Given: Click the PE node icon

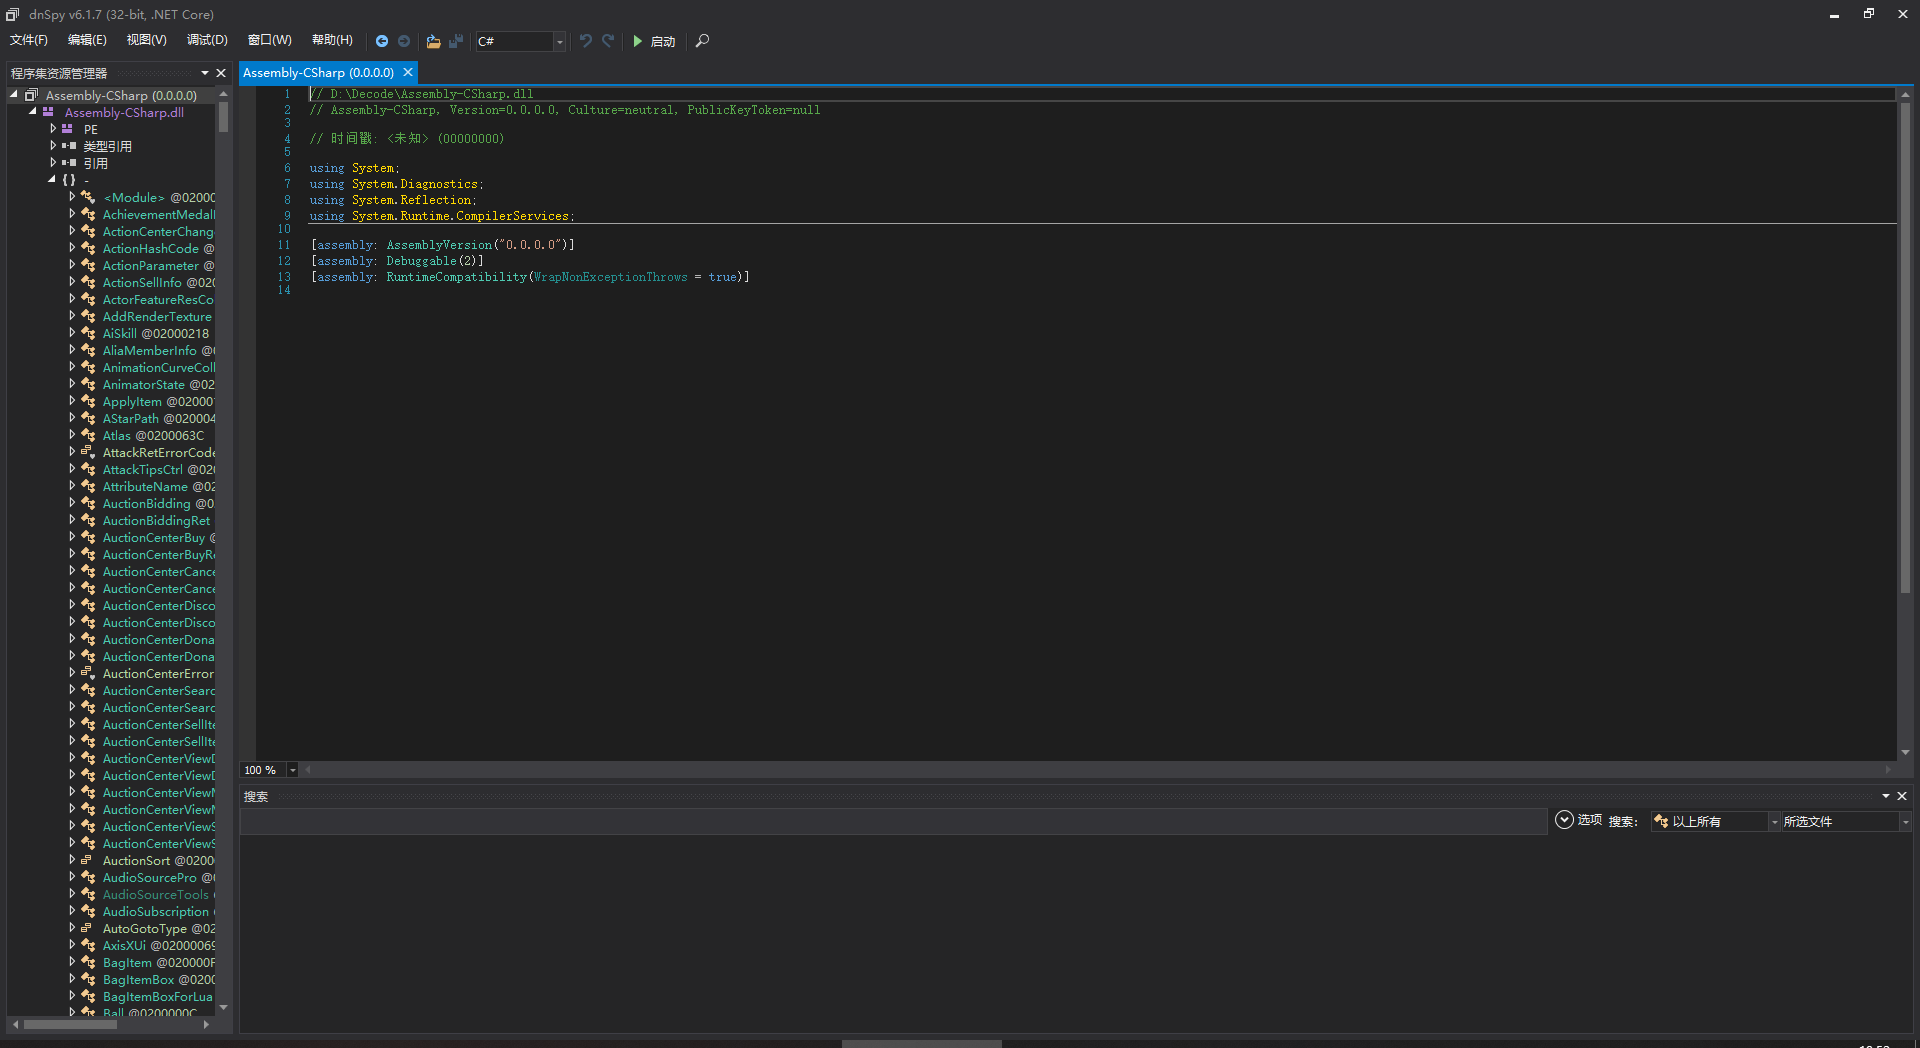Looking at the screenshot, I should tap(68, 129).
